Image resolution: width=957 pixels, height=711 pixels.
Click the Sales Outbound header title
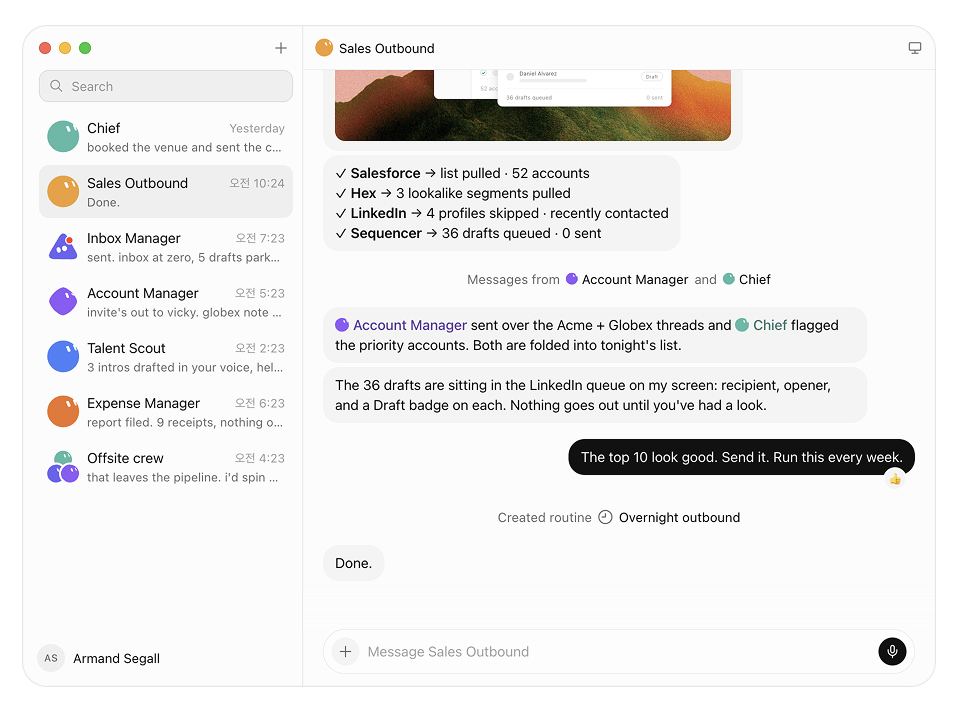pos(387,48)
